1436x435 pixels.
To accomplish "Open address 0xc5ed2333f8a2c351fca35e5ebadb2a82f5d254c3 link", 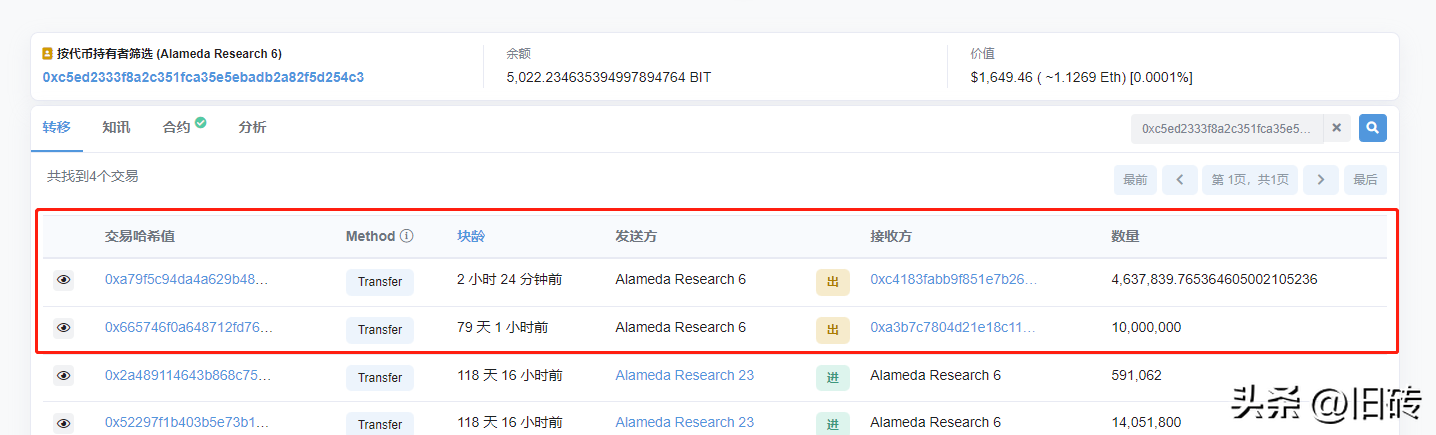I will [203, 77].
